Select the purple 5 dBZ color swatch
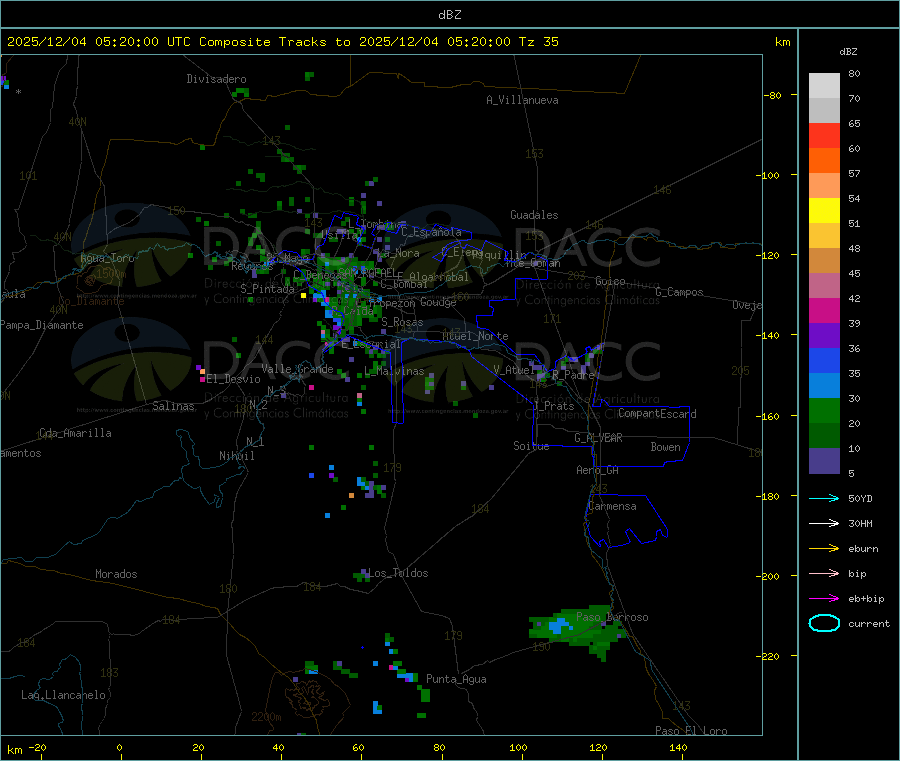This screenshot has height=761, width=900. [824, 461]
